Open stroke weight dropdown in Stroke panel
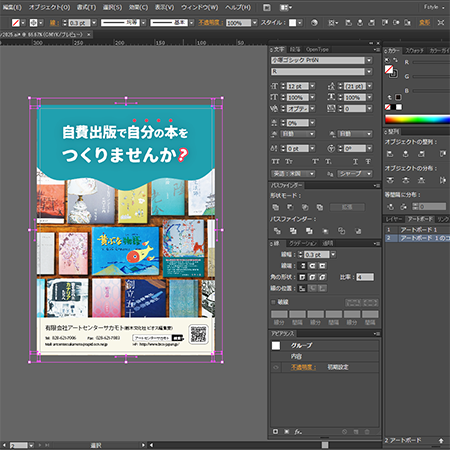This screenshot has width=450, height=450. (333, 254)
